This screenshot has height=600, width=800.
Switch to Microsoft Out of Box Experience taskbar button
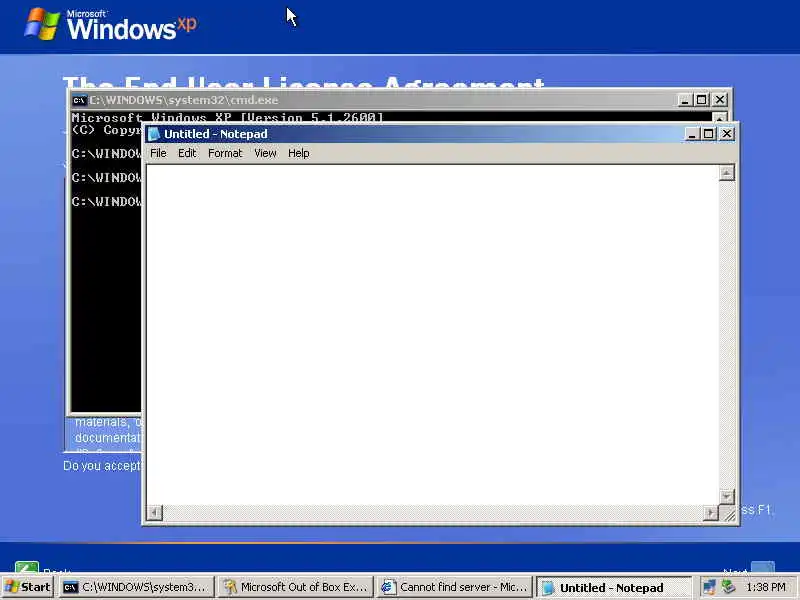[296, 587]
